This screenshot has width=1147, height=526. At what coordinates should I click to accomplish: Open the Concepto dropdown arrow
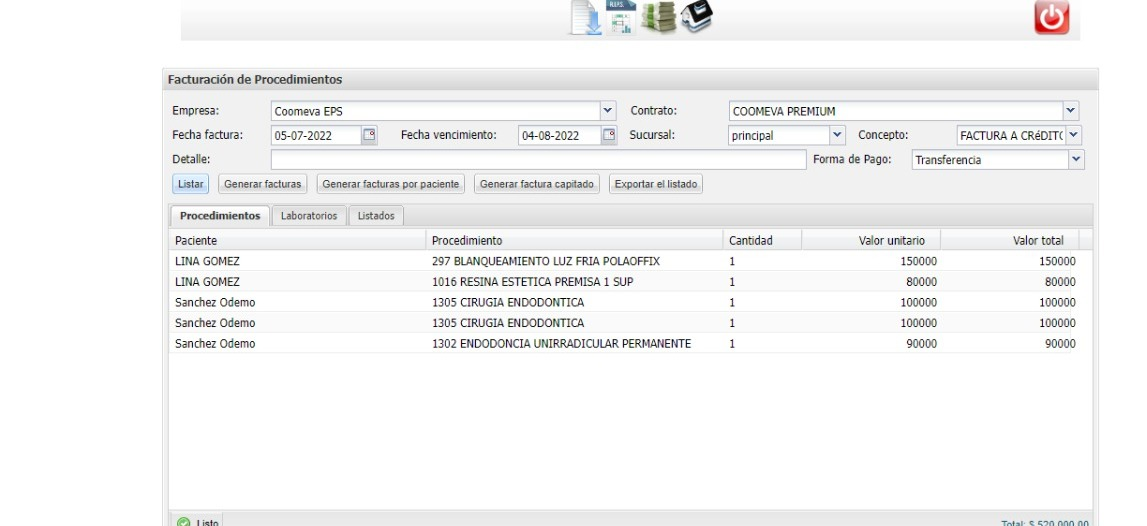pos(1073,135)
